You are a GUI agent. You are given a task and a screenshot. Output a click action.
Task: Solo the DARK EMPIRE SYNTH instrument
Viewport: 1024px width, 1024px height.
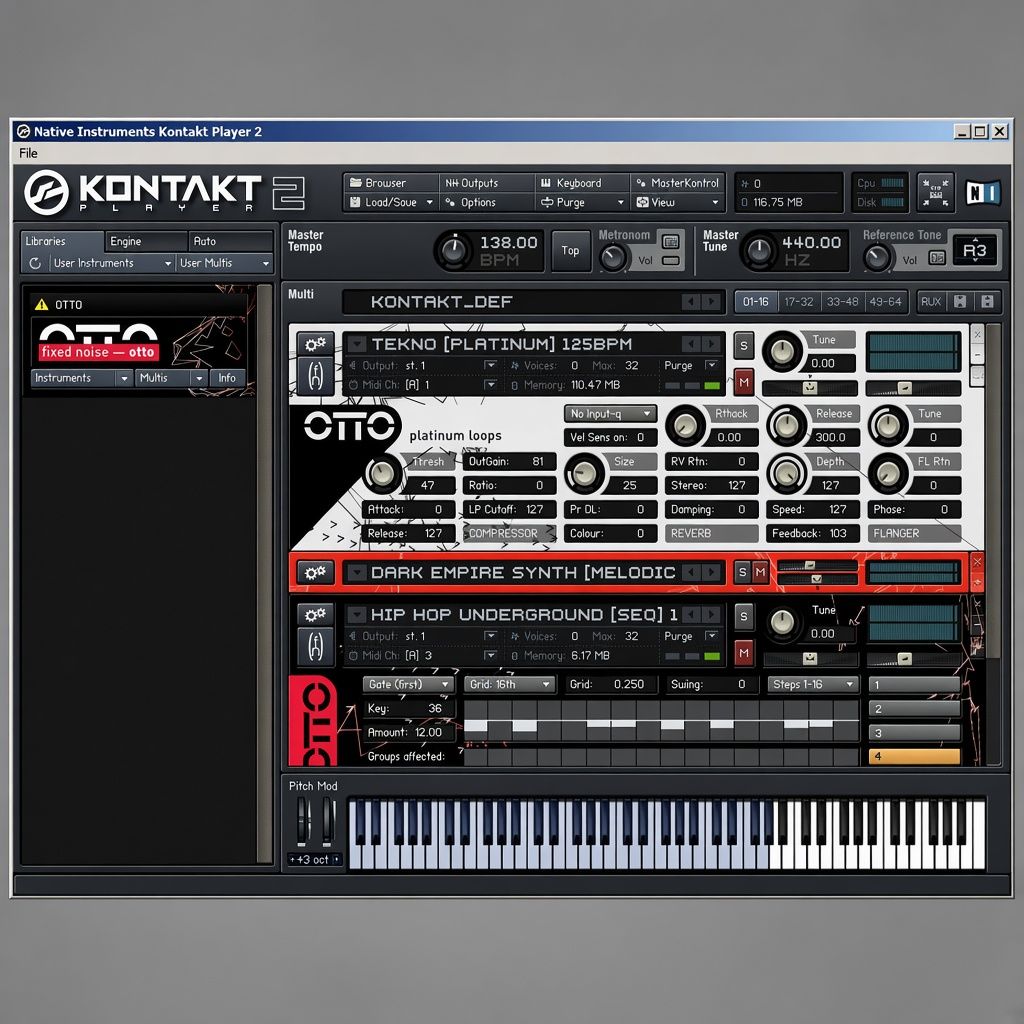click(742, 573)
